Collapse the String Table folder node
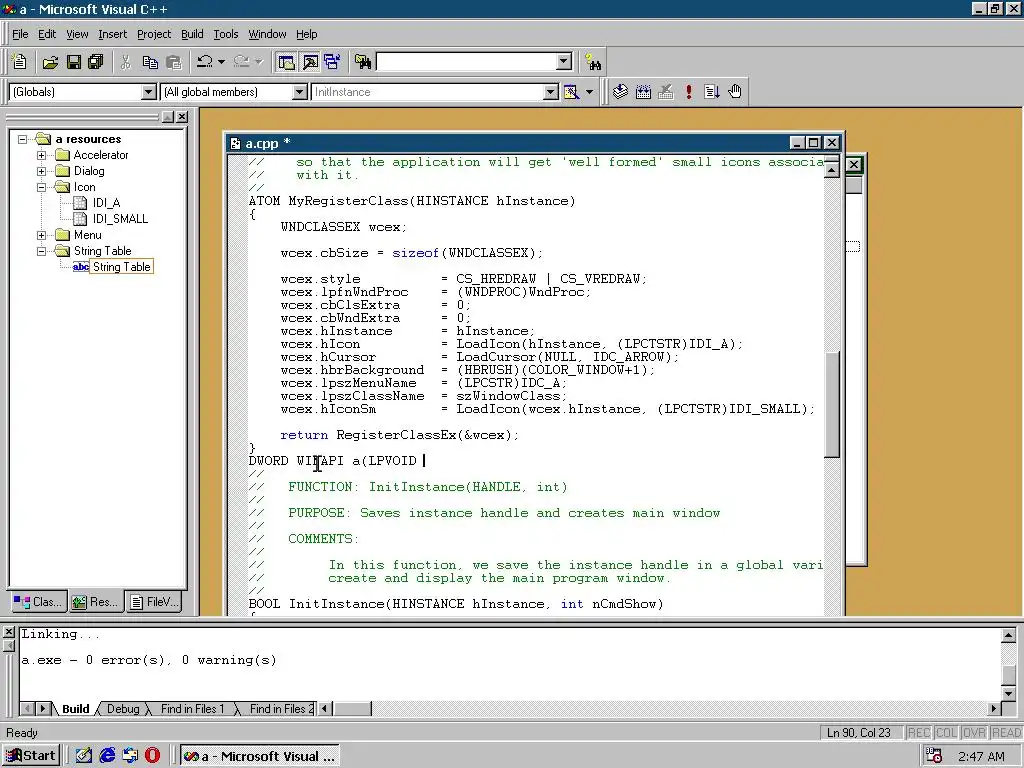 coord(41,251)
